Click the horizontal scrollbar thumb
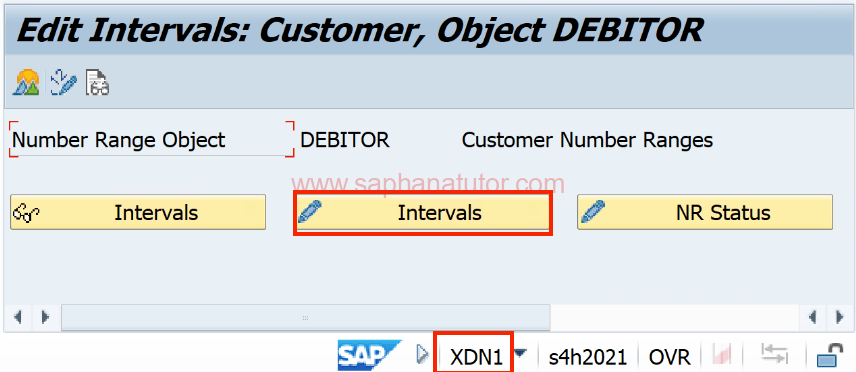The image size is (856, 372). coord(306,317)
